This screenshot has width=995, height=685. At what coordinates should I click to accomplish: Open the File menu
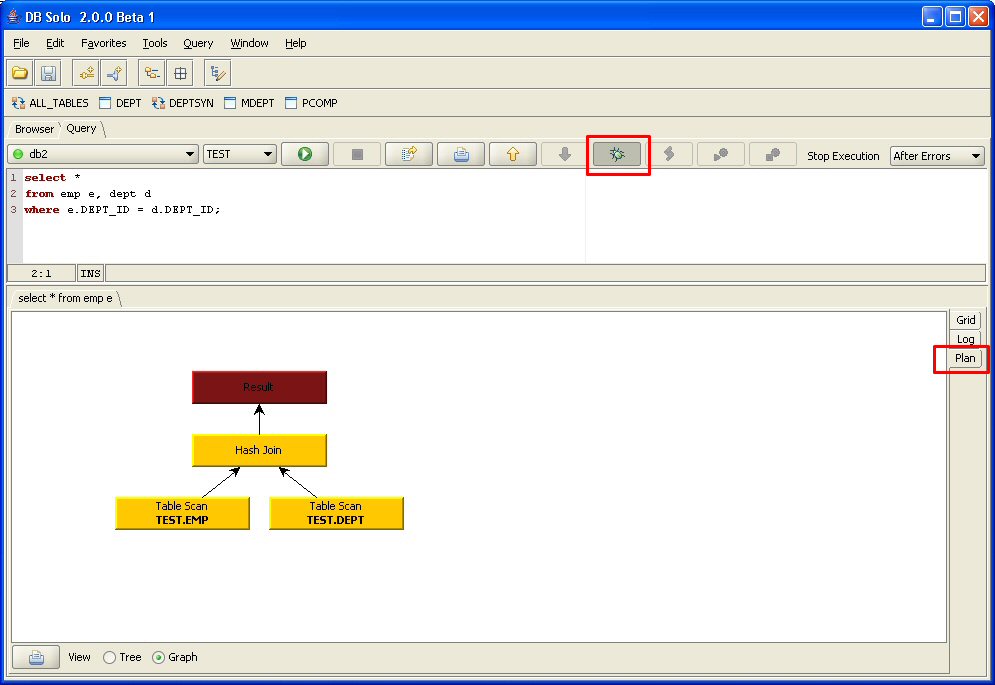click(21, 43)
